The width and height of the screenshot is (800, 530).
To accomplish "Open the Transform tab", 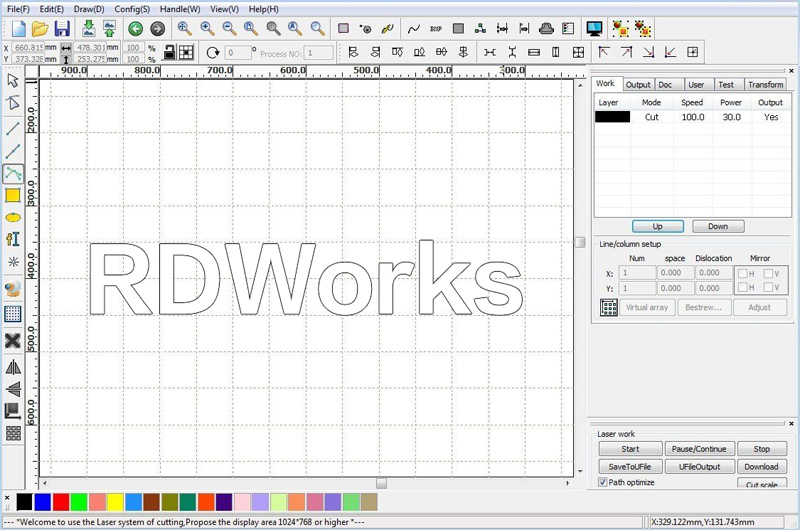I will click(765, 85).
